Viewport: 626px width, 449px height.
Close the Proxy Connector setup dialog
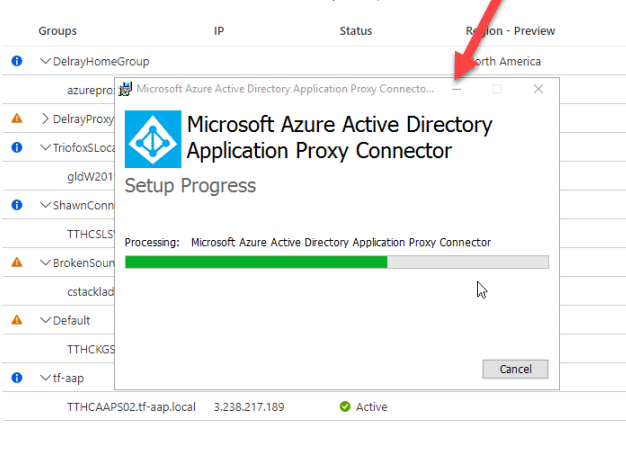pyautogui.click(x=538, y=89)
